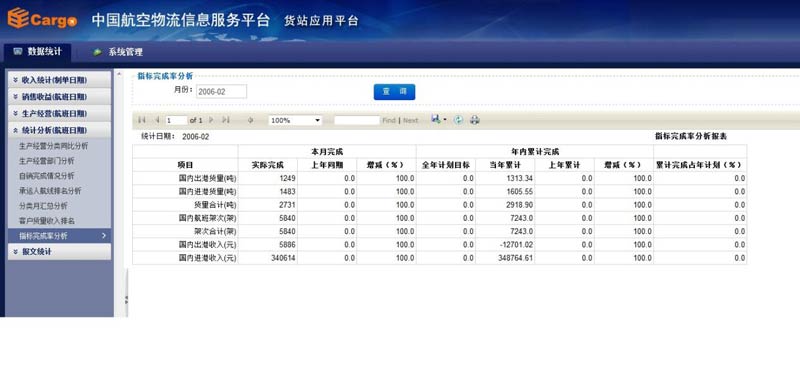
Task: Click 国内出港货量(吨) row label
Action: [207, 179]
